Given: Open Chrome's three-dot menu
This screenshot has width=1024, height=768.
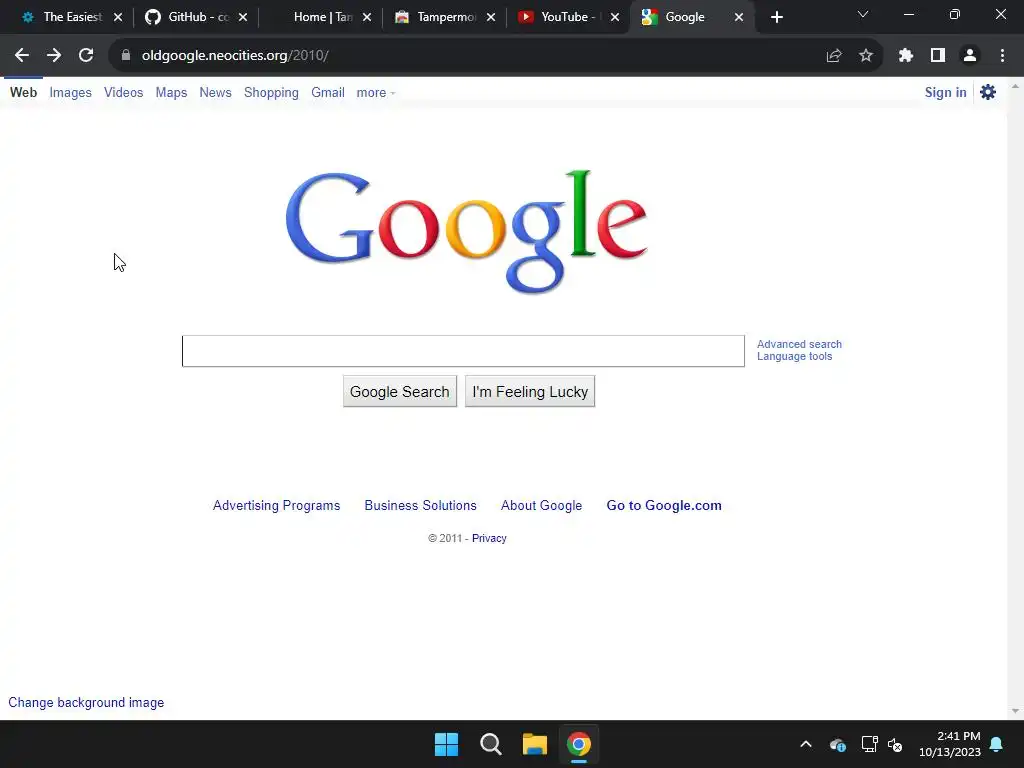Looking at the screenshot, I should (x=1002, y=56).
